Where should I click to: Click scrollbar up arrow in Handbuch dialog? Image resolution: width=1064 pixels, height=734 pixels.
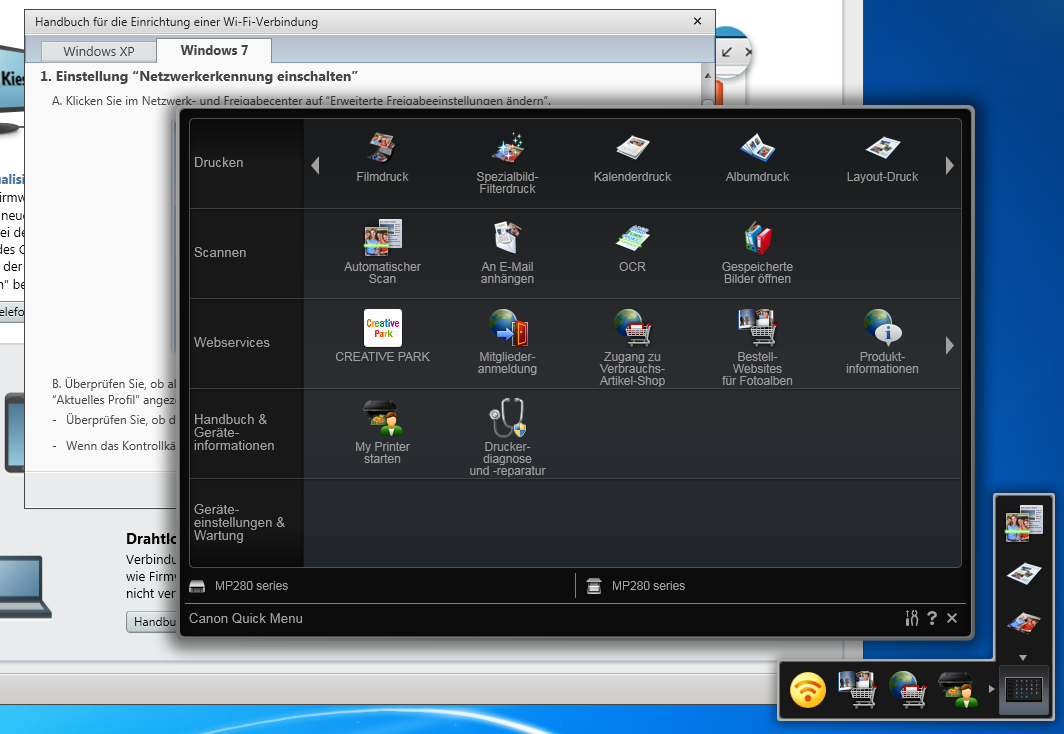coord(707,76)
